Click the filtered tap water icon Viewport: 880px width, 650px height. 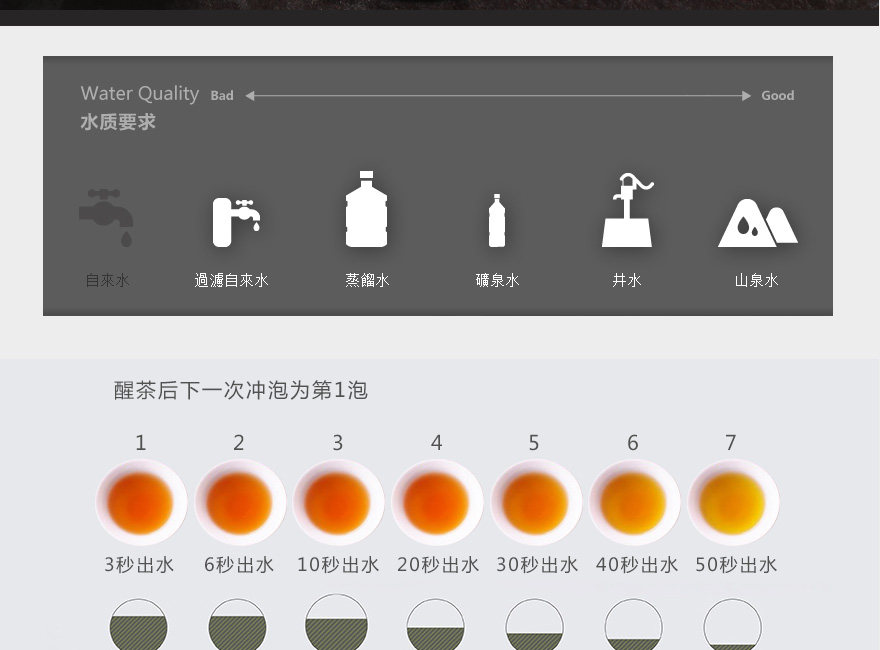coord(236,222)
